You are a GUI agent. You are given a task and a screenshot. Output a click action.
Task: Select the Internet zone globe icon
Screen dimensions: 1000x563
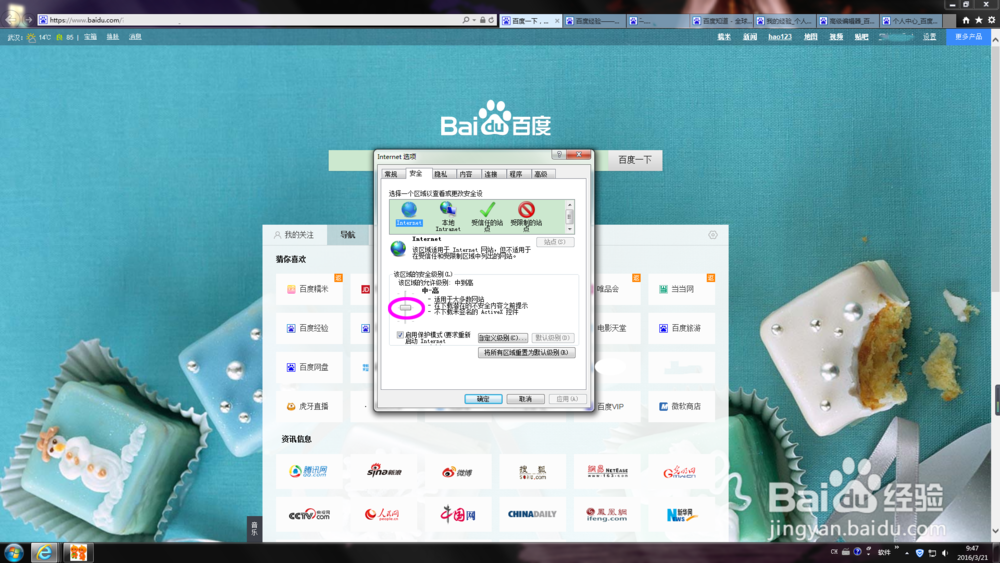point(409,214)
